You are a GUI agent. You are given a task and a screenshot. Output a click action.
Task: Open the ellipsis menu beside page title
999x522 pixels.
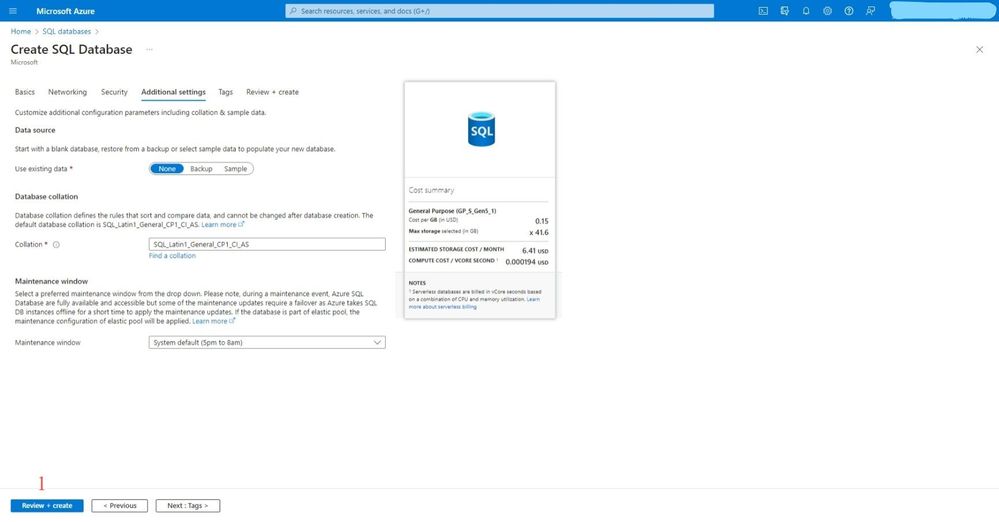point(149,50)
